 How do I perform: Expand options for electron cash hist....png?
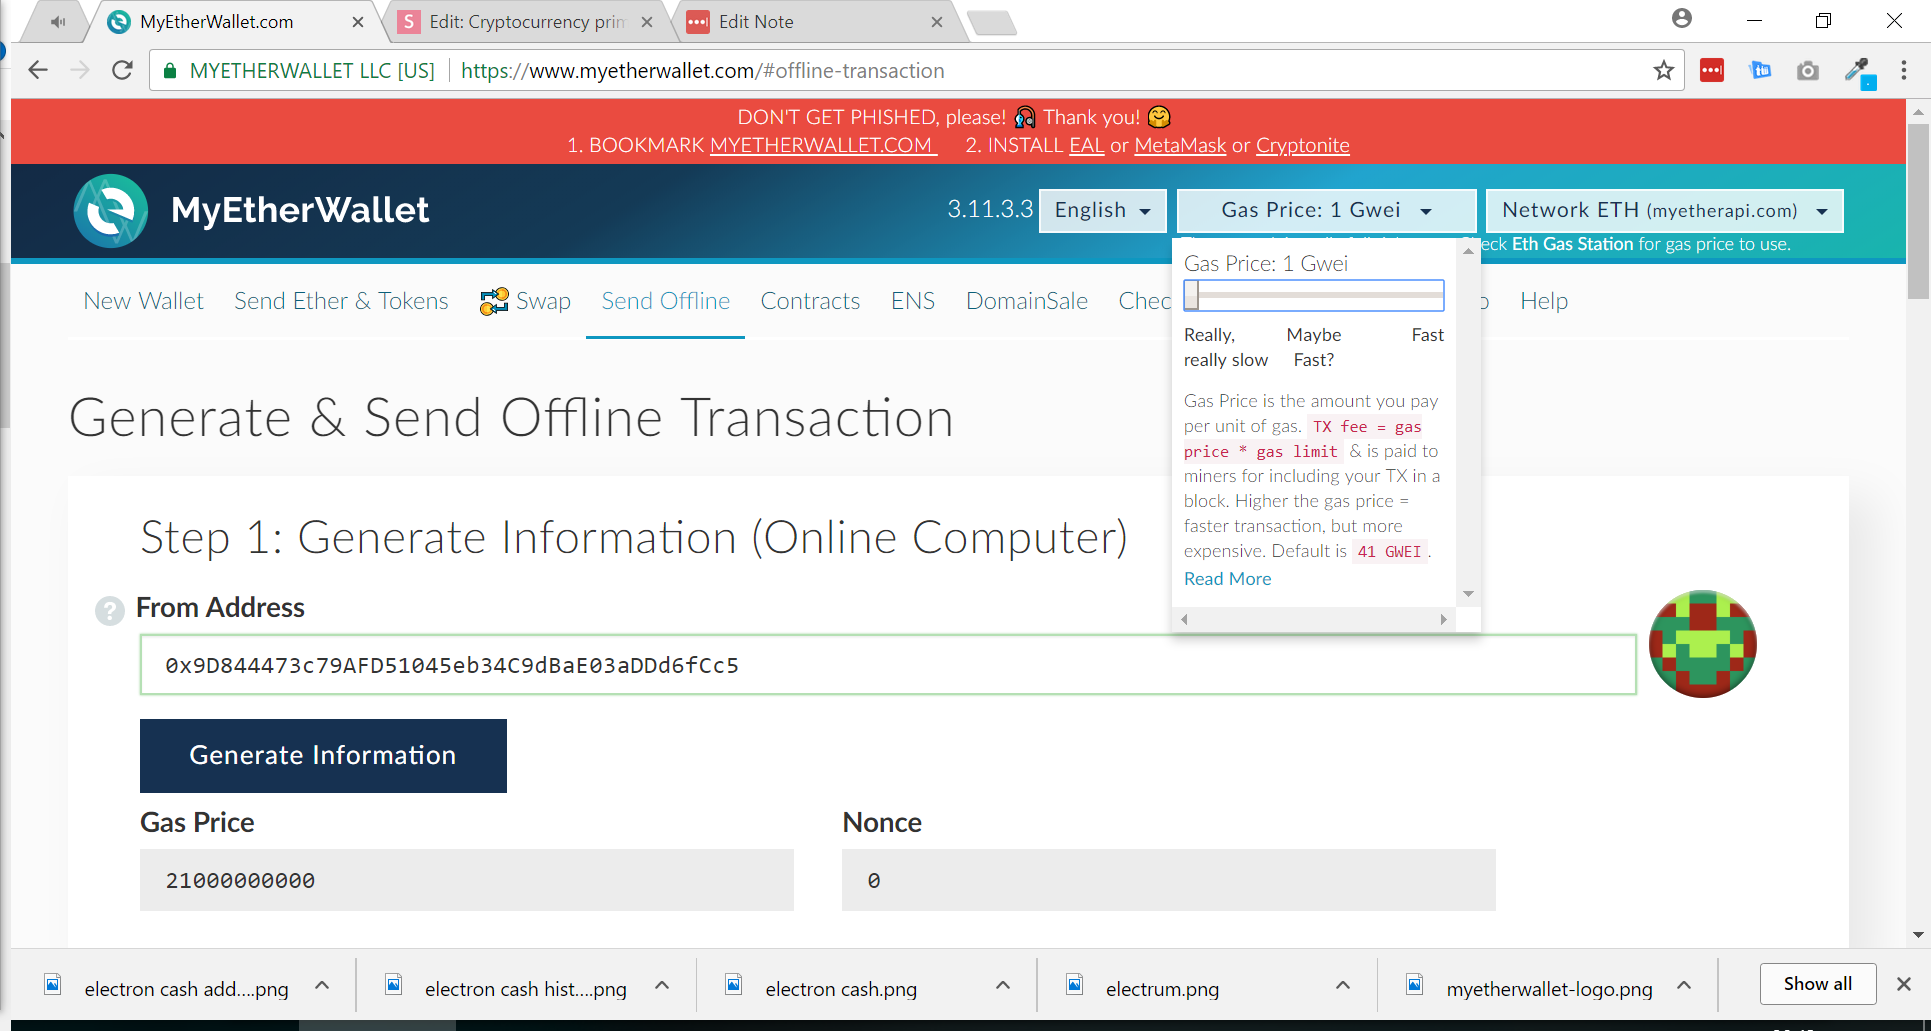point(662,985)
